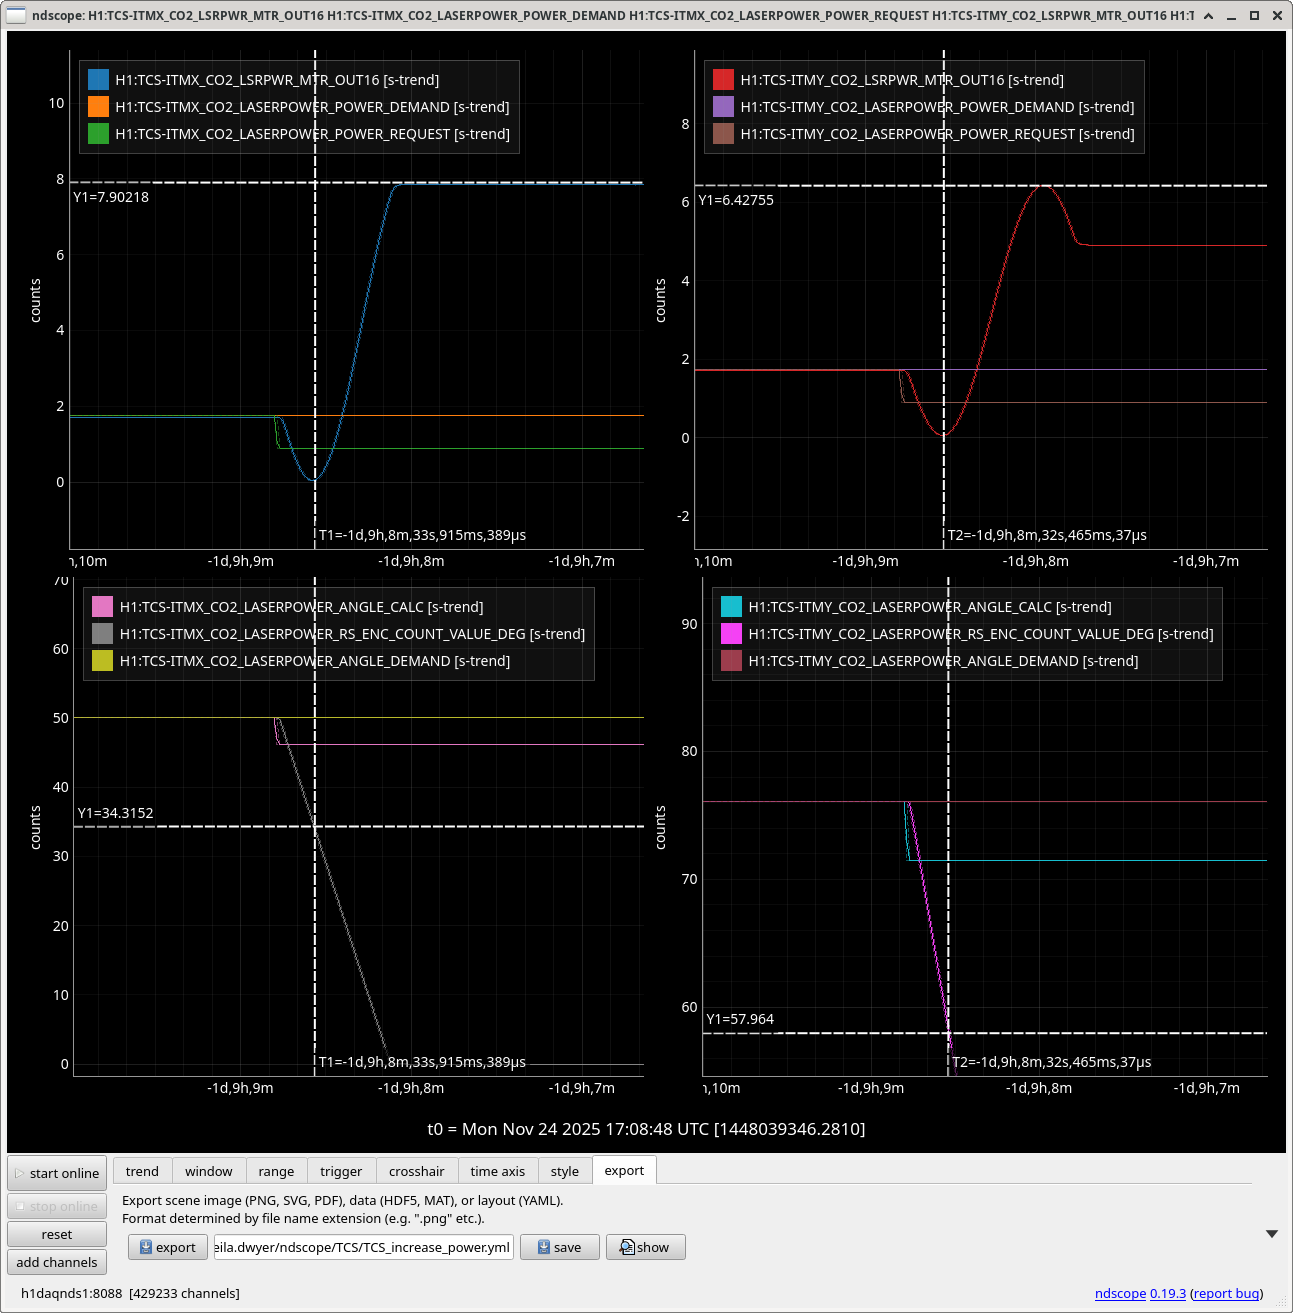Image resolution: width=1293 pixels, height=1313 pixels.
Task: Switch to the crosshair tab
Action: pos(416,1171)
